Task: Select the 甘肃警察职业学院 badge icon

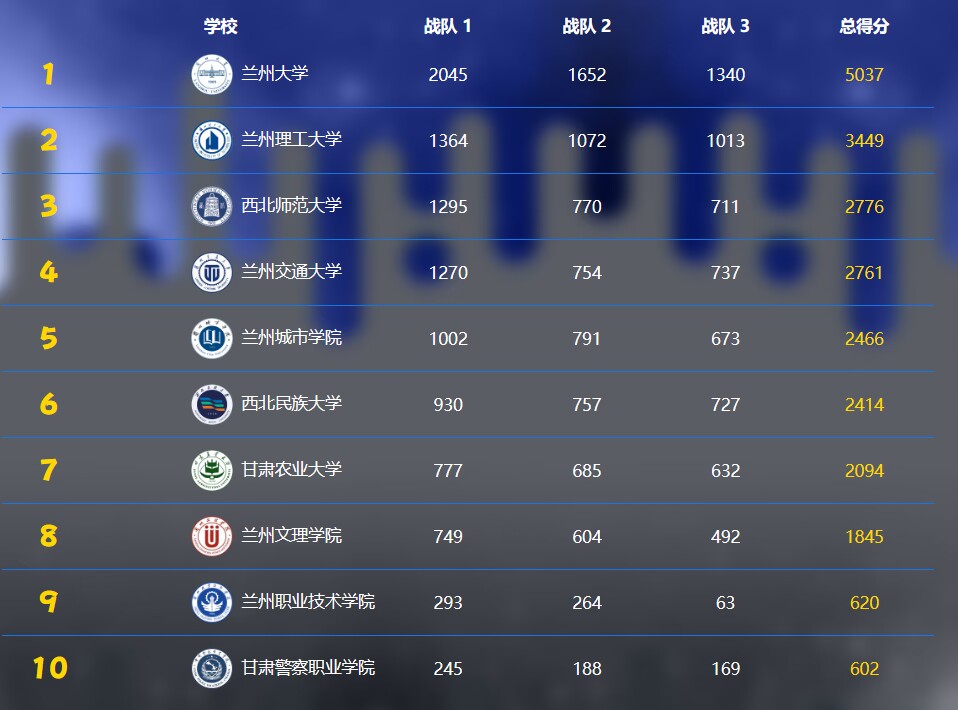Action: click(212, 668)
